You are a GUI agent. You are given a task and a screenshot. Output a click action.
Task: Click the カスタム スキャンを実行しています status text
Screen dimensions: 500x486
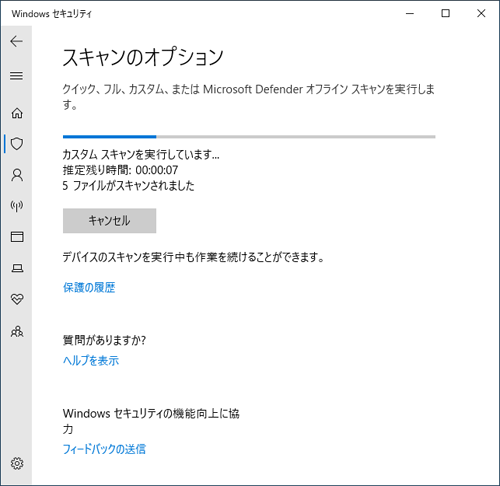point(141,154)
